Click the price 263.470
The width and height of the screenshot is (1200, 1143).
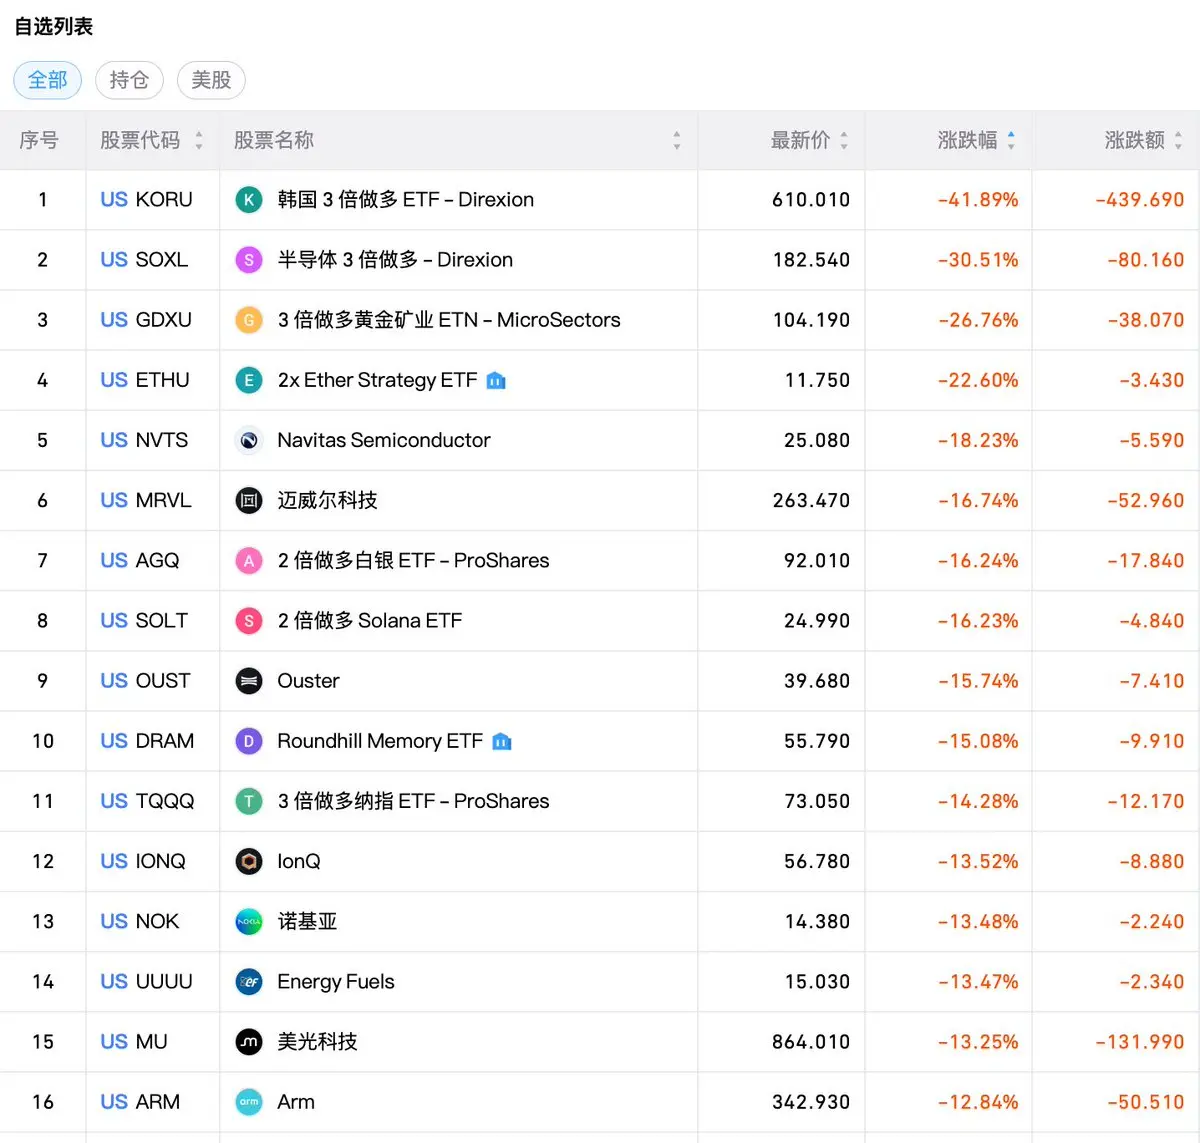[x=811, y=500]
